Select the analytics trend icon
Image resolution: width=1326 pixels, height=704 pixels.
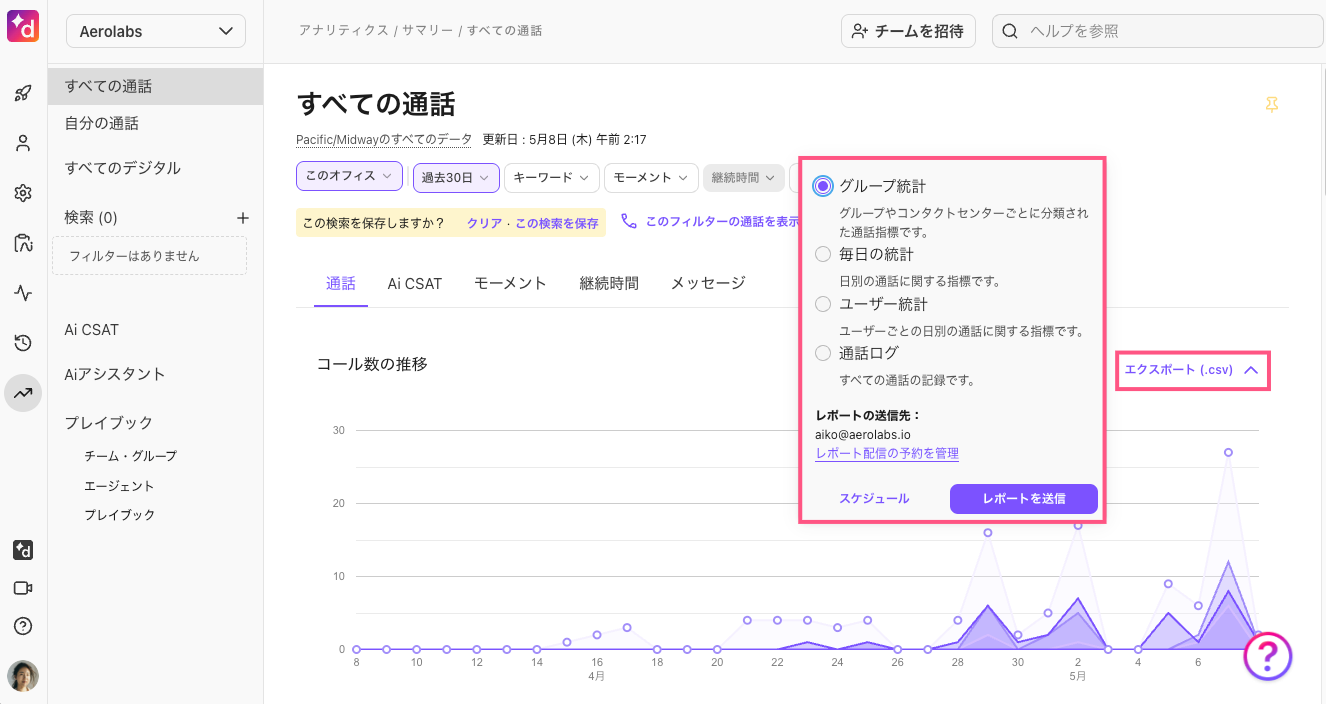point(23,393)
